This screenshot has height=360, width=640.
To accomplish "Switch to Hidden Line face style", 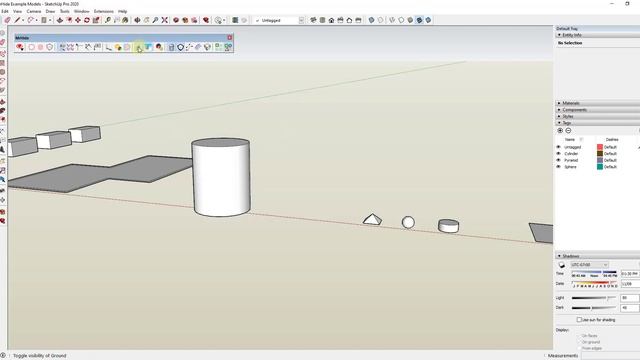I will click(401, 20).
